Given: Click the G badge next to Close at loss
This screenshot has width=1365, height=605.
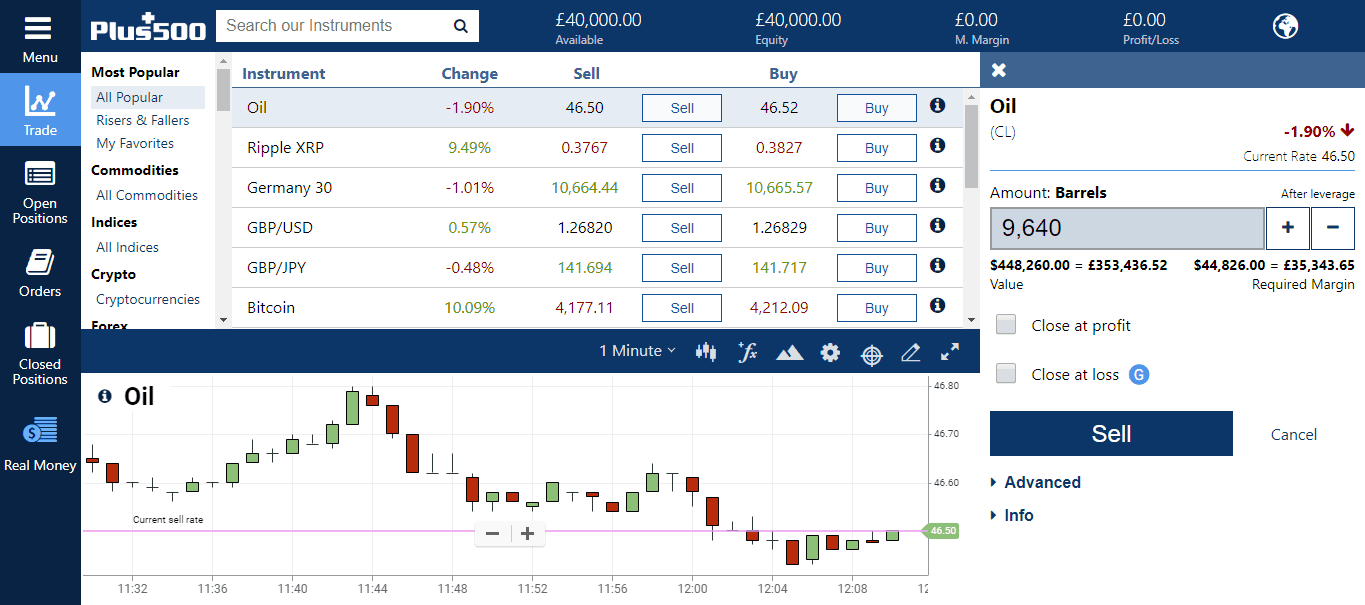Looking at the screenshot, I should point(1139,375).
